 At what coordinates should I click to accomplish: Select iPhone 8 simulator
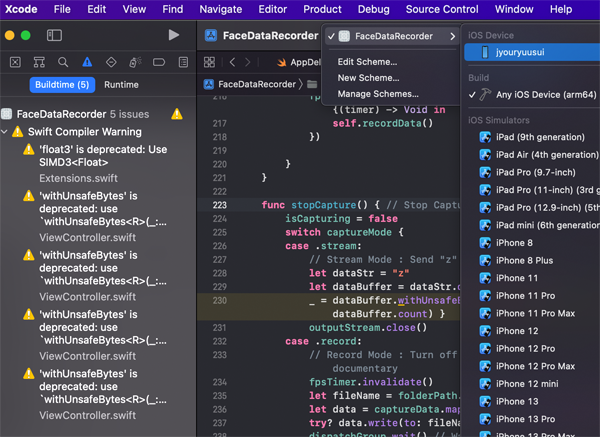pos(533,243)
